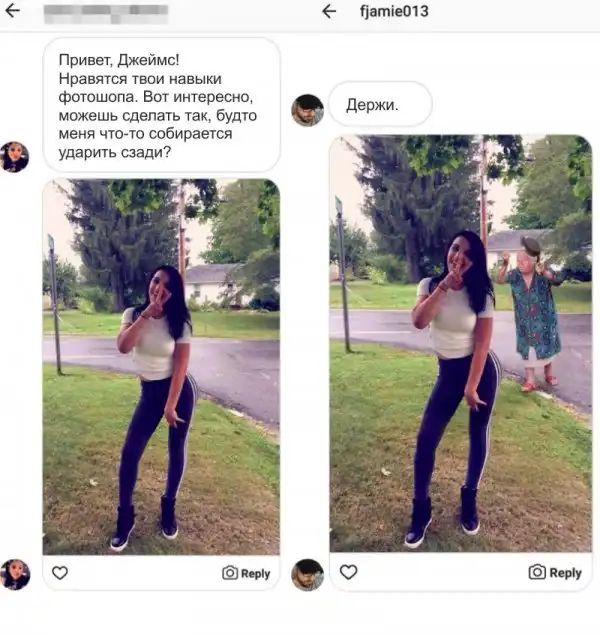The width and height of the screenshot is (600, 636).
Task: Select the Держи. message bubble
Action: click(380, 104)
